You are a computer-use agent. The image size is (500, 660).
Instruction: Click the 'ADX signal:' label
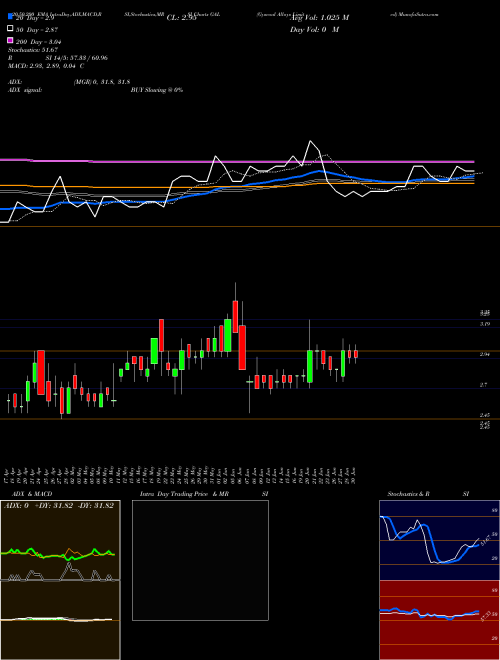tap(25, 90)
